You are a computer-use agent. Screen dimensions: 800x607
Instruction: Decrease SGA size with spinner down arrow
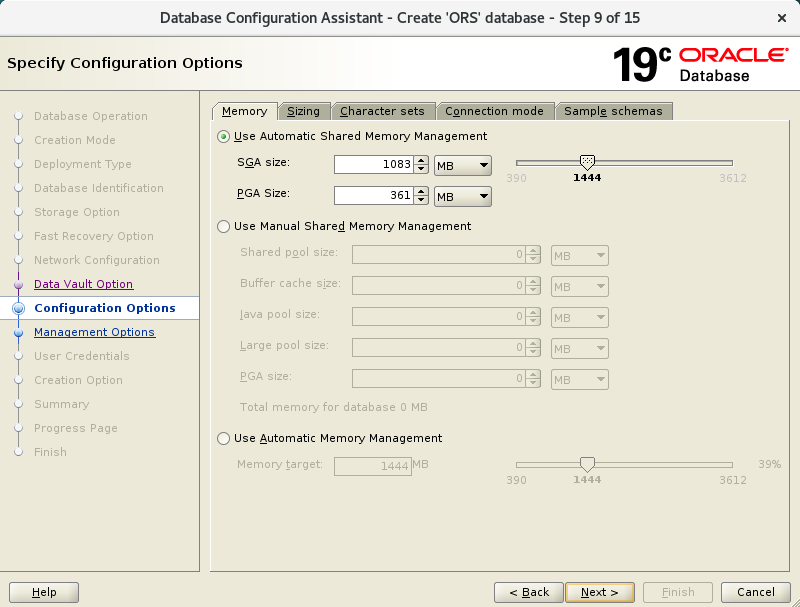pos(421,169)
